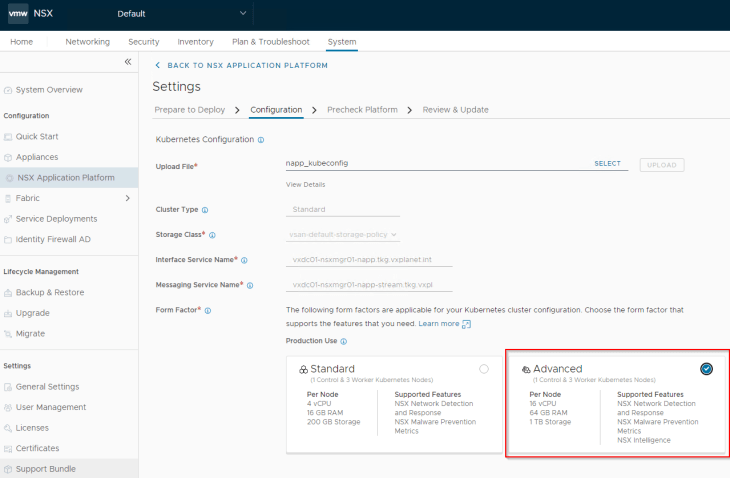Open Support Bundle in sidebar
The height and width of the screenshot is (478, 730).
[x=46, y=469]
